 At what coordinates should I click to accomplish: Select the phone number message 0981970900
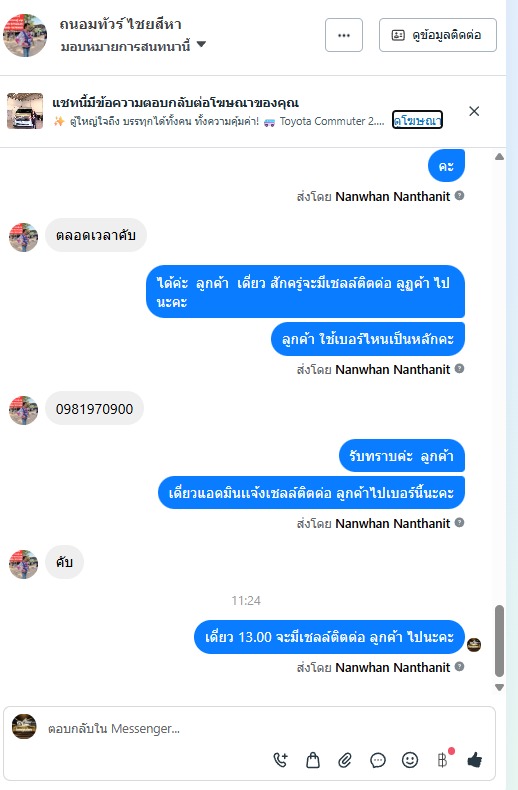(94, 409)
